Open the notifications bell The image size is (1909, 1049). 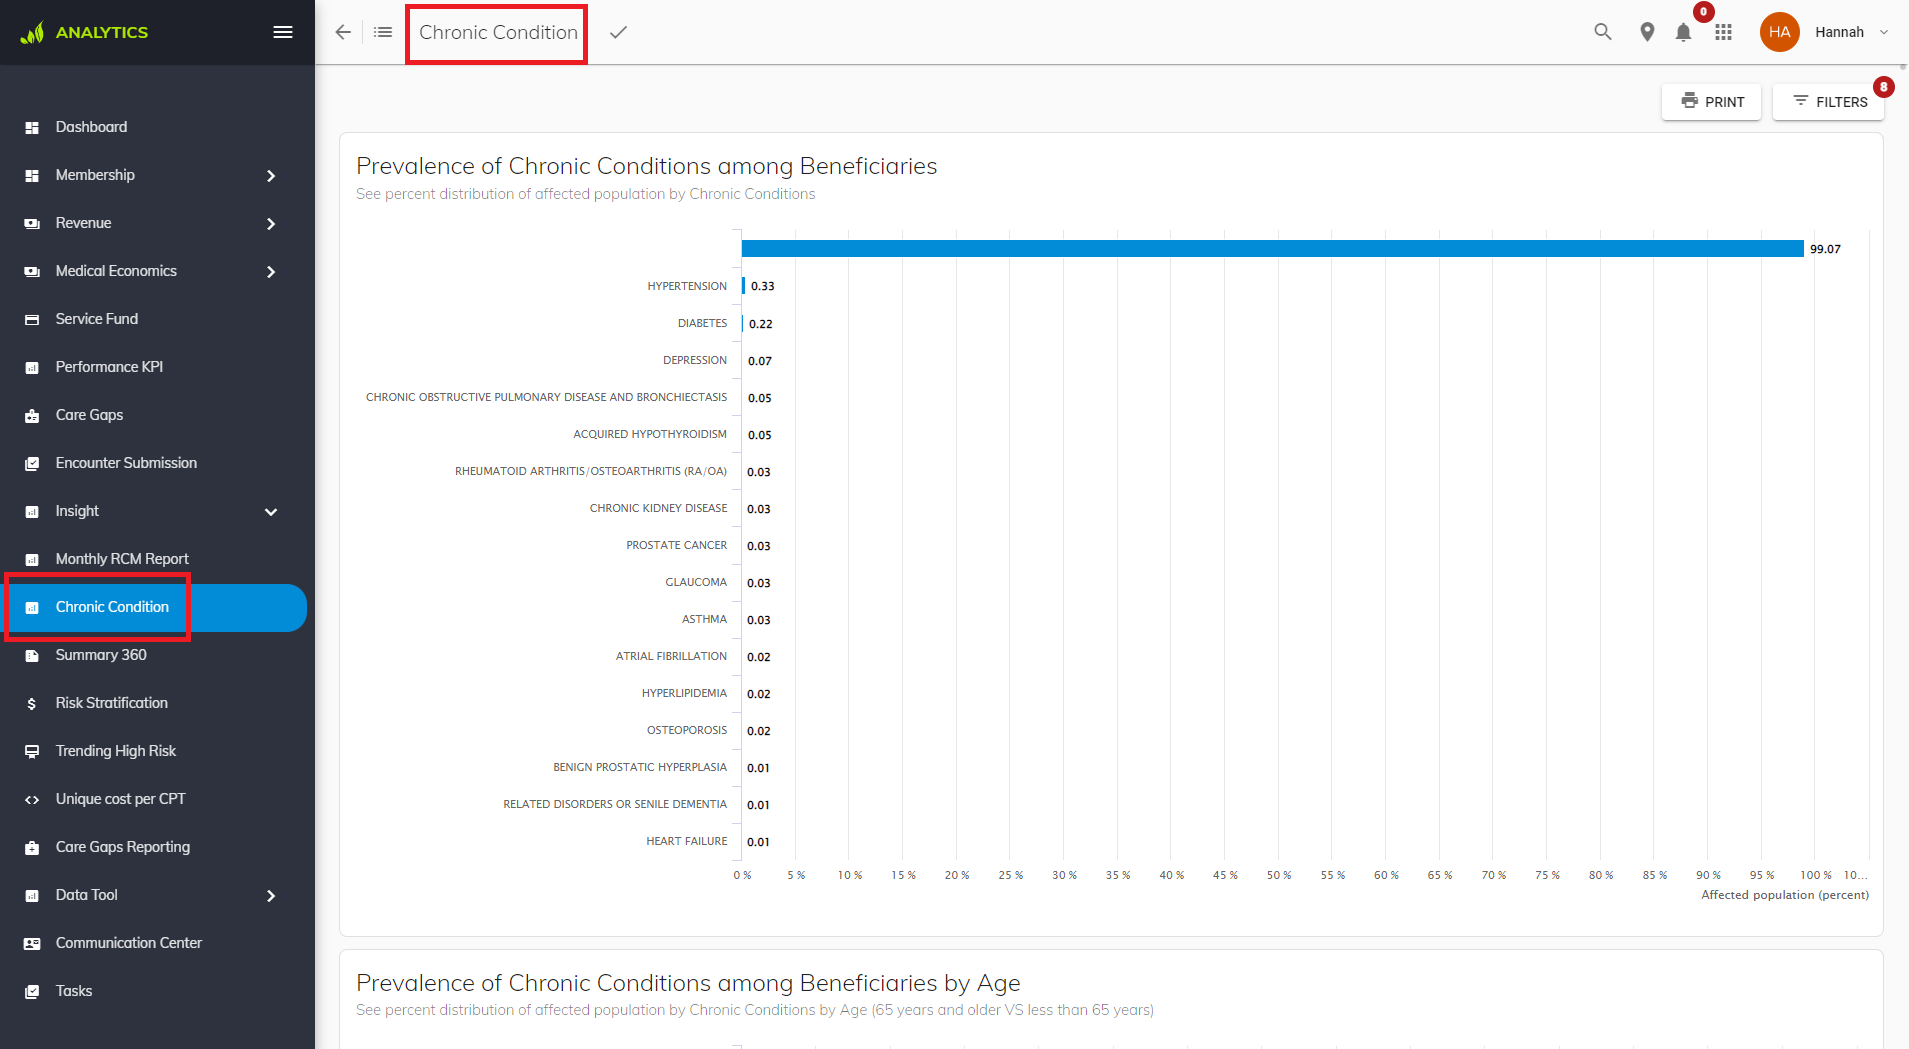click(x=1683, y=33)
